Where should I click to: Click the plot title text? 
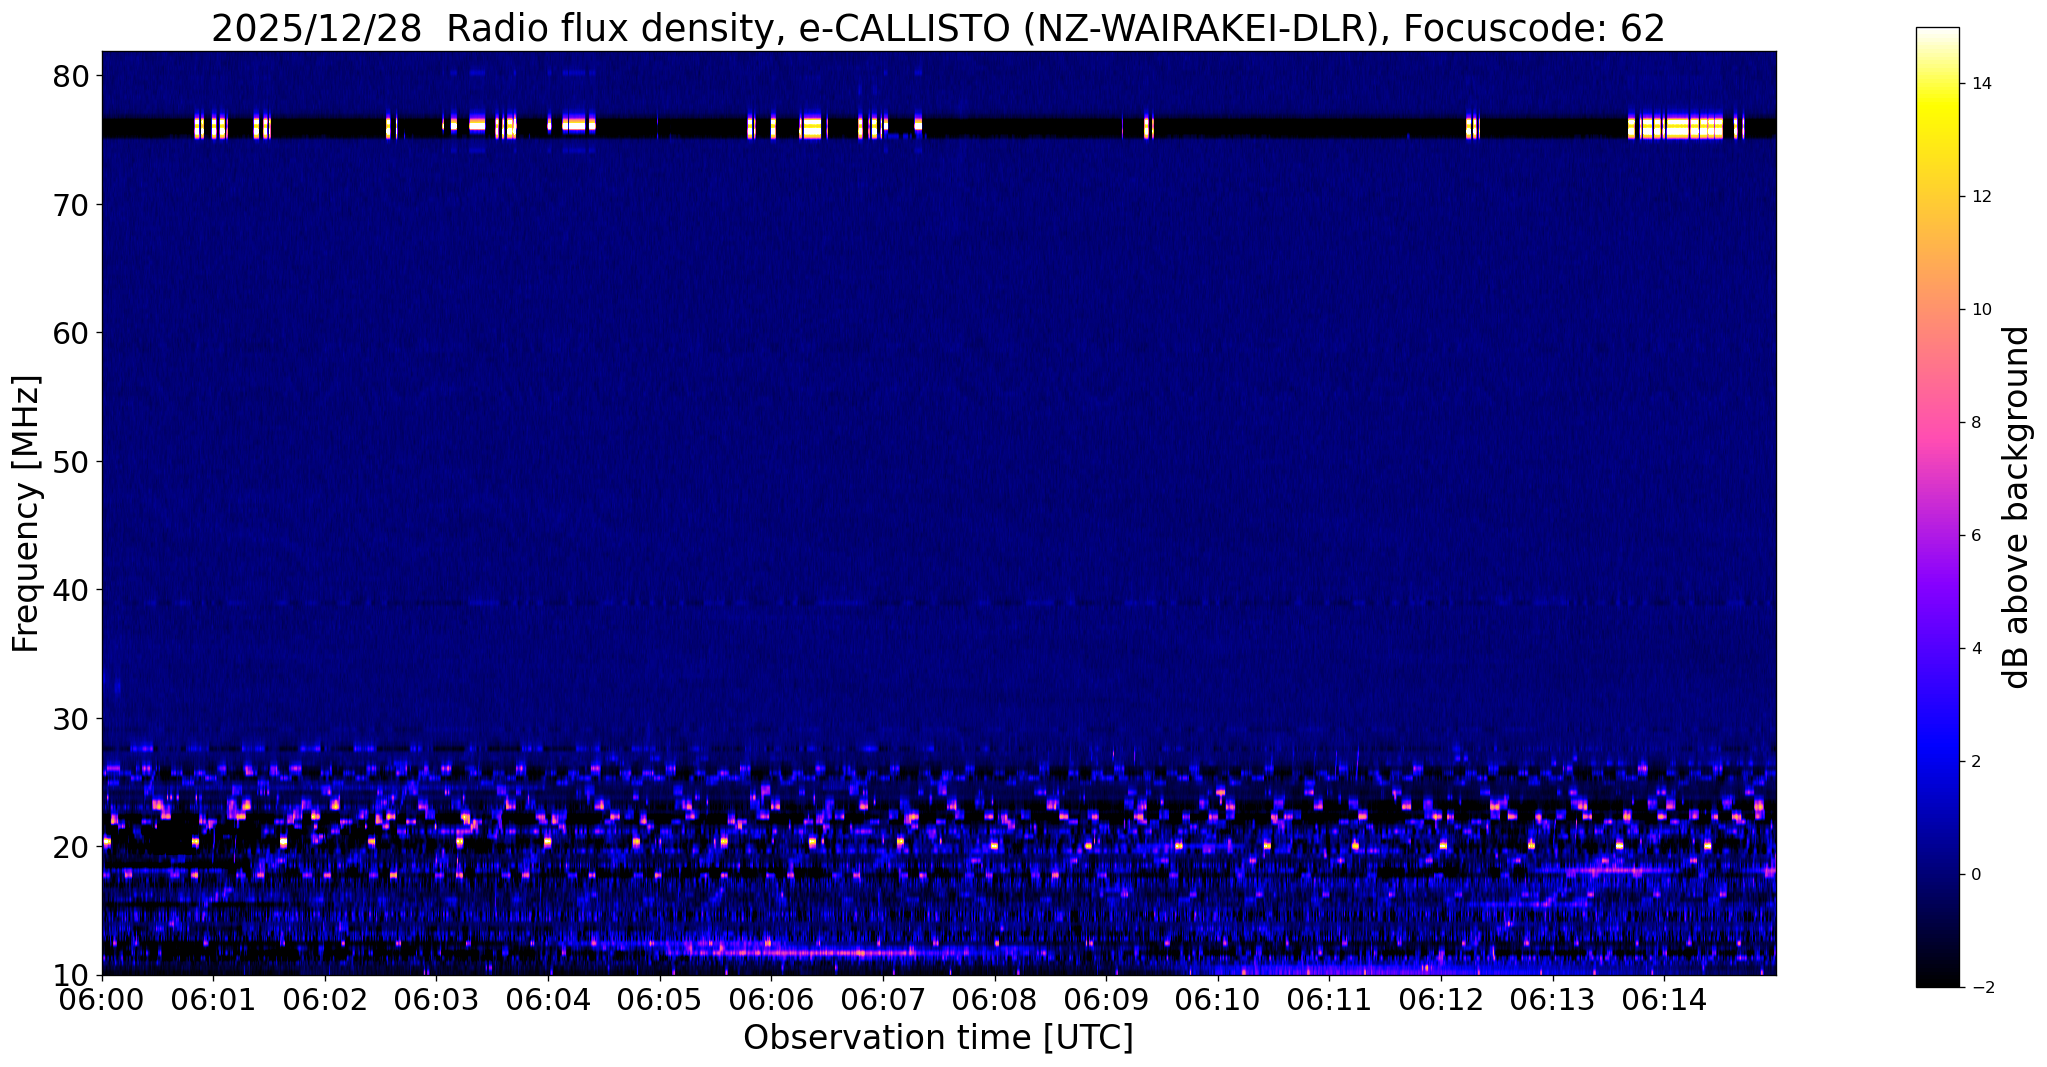pos(938,28)
